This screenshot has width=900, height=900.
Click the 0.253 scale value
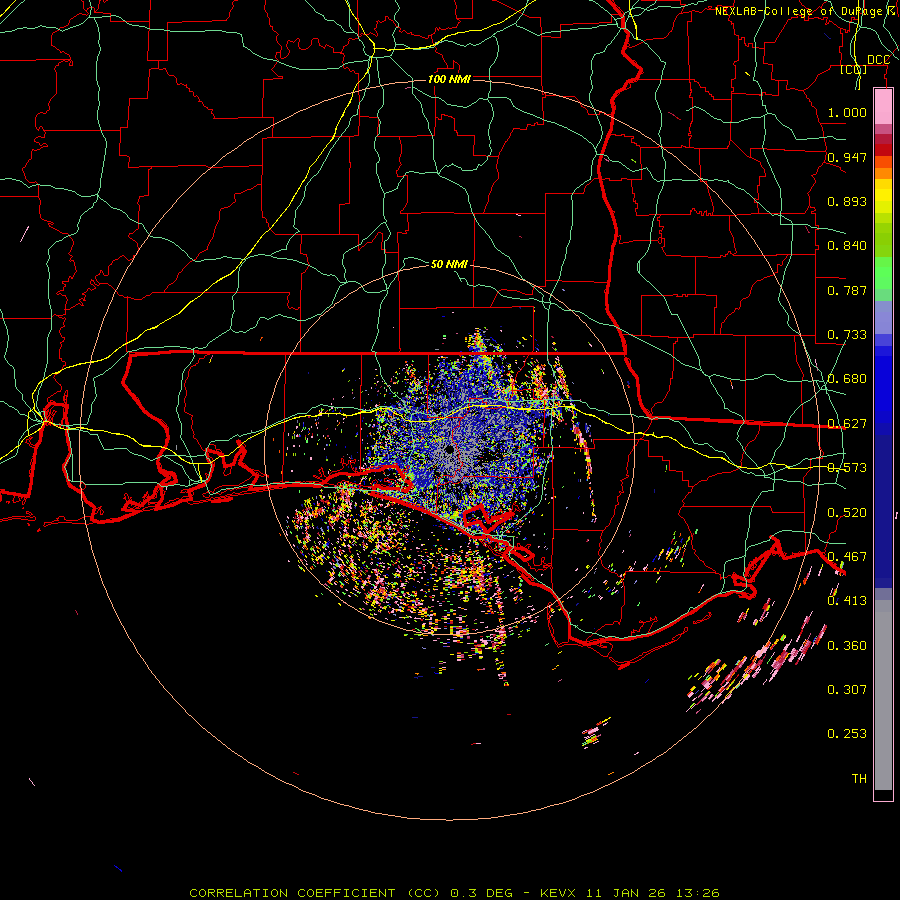[x=847, y=734]
